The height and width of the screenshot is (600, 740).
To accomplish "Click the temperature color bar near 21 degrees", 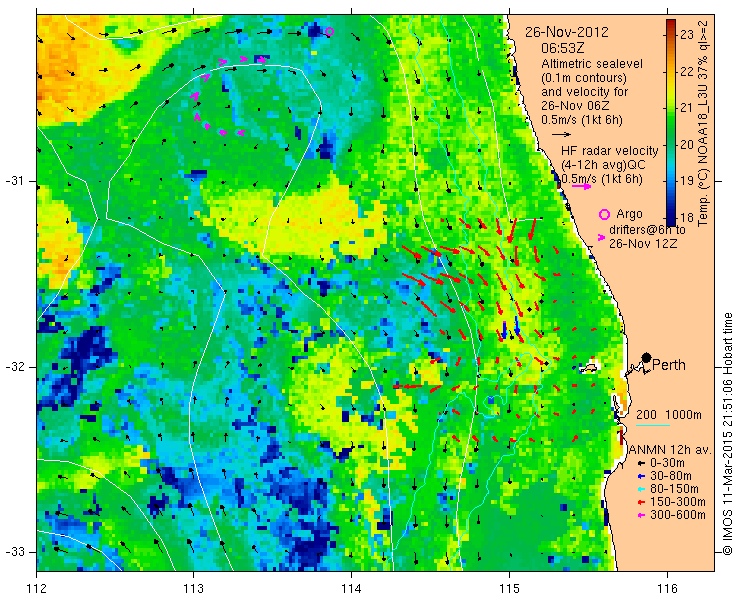I will tap(671, 108).
